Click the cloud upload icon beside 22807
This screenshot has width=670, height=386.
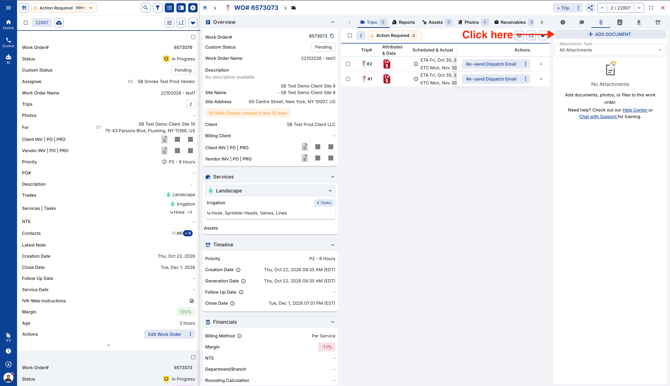59,23
